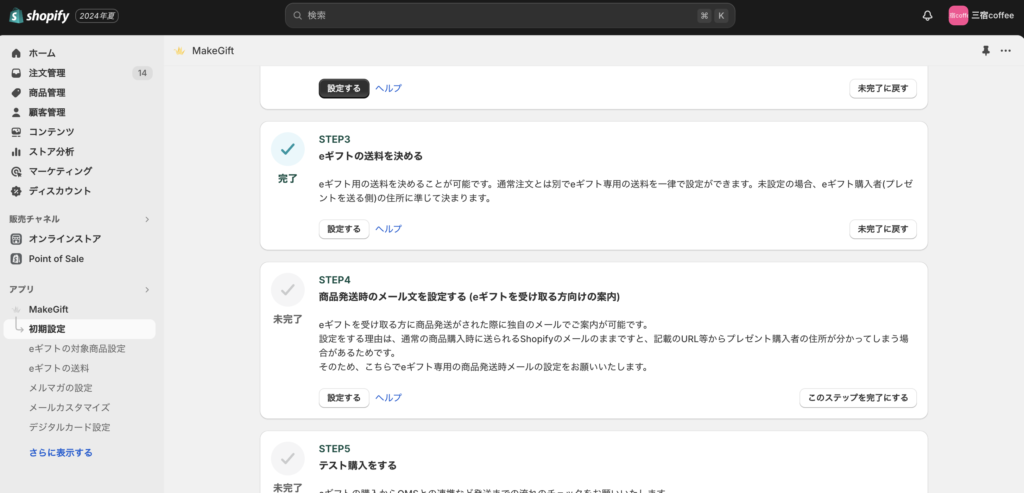
Task: Click the 顧客管理 person icon
Action: (16, 112)
